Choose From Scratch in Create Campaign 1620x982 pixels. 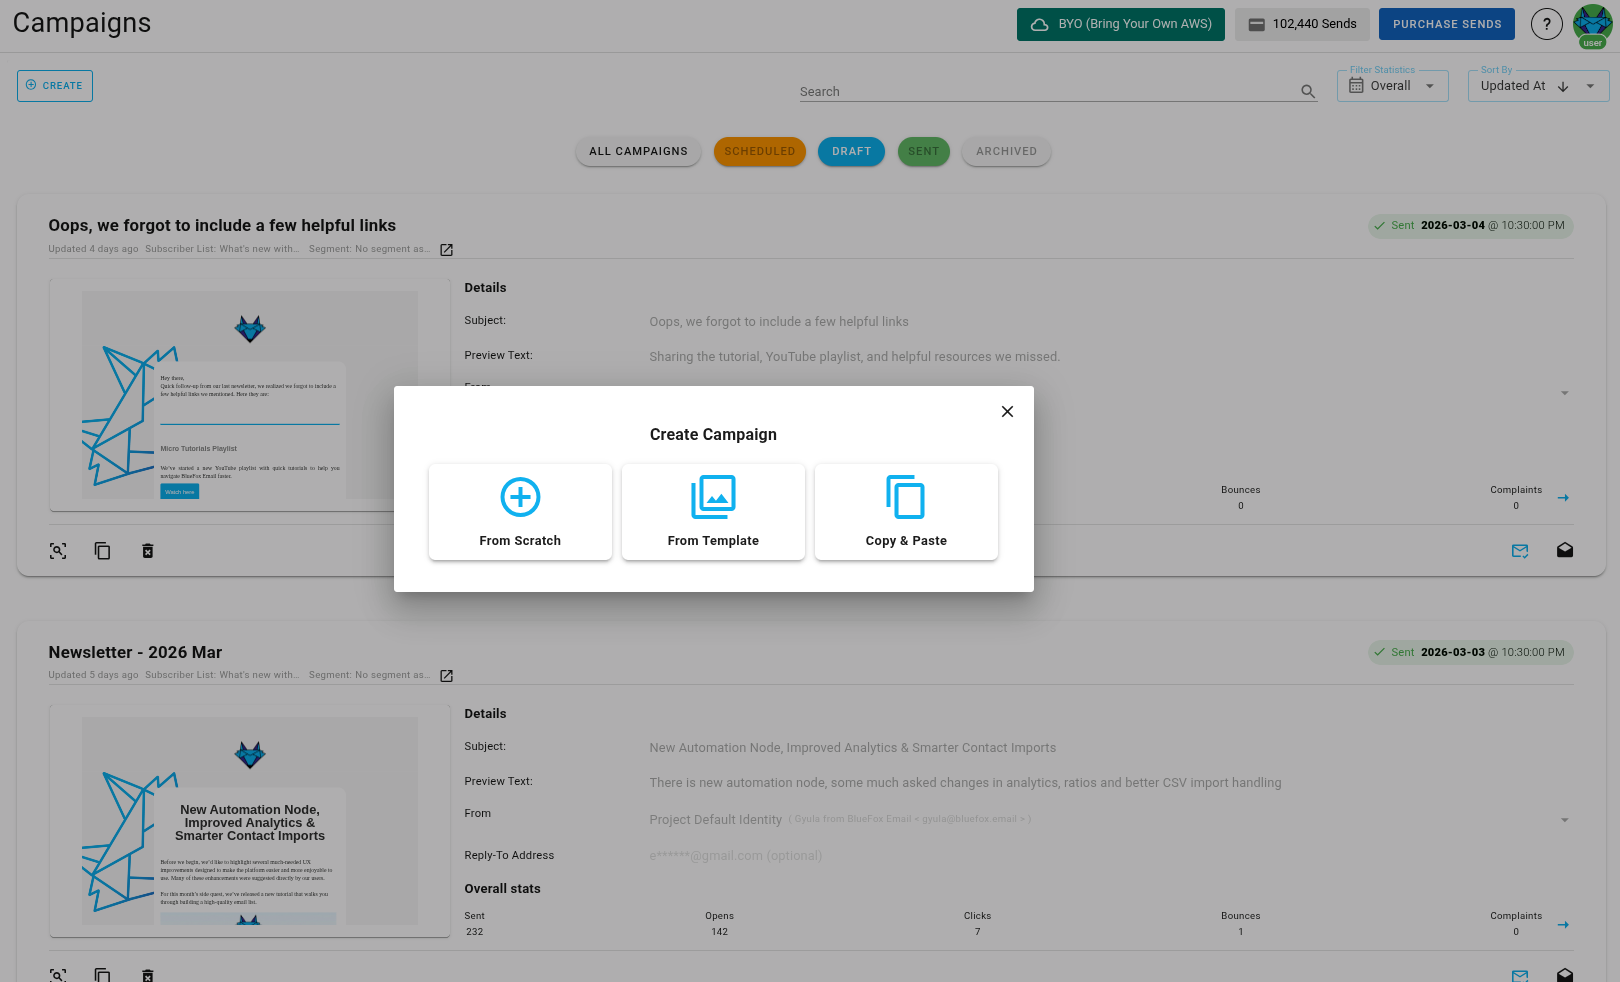[520, 511]
